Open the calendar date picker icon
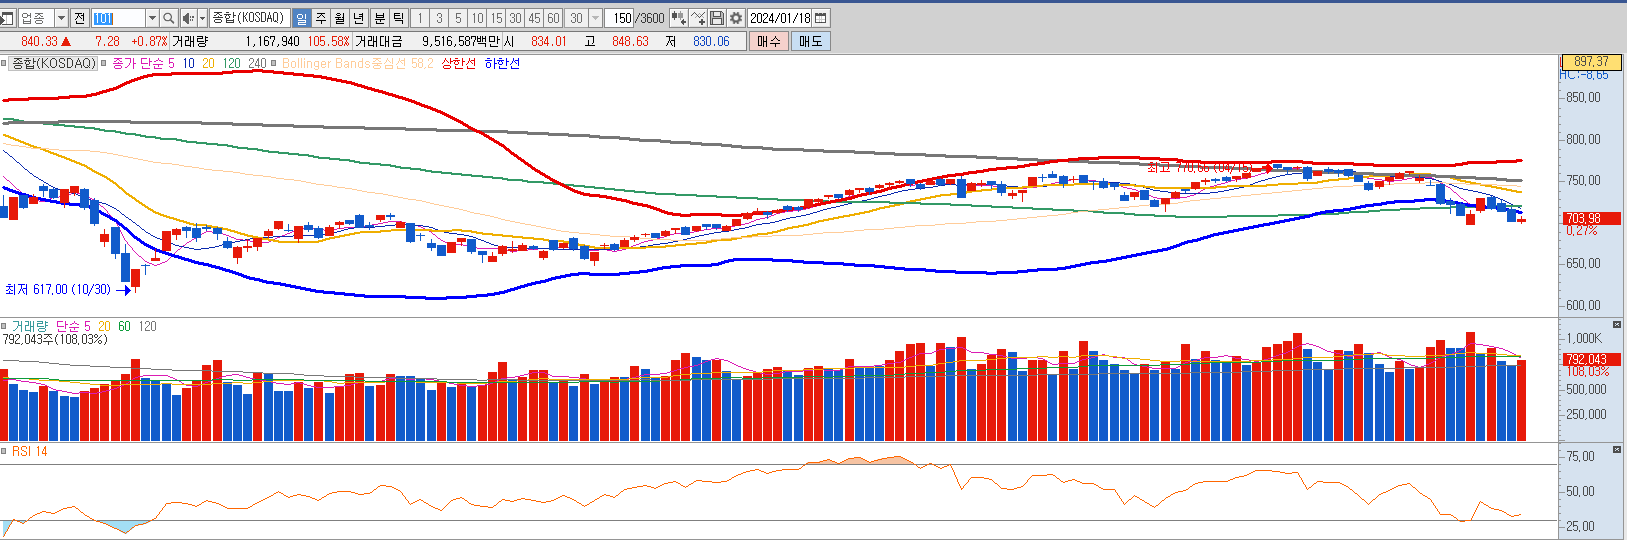 click(821, 18)
